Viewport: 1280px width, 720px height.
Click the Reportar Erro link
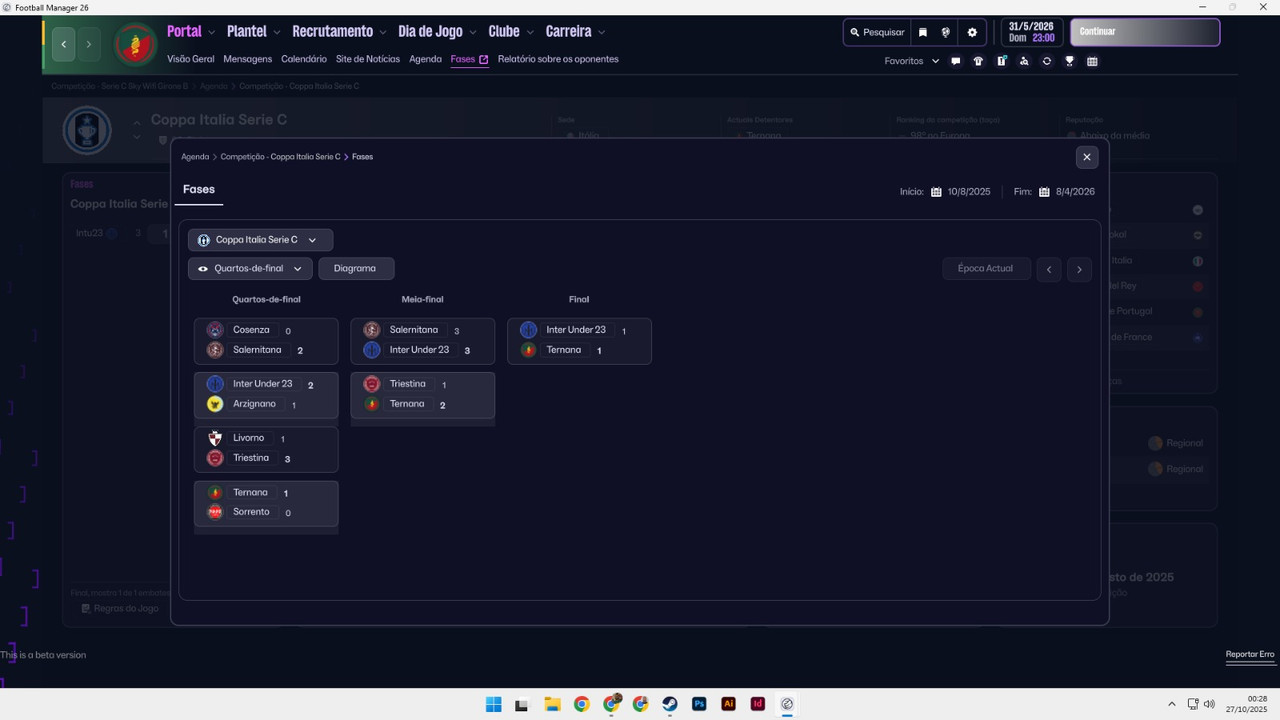click(x=1250, y=655)
